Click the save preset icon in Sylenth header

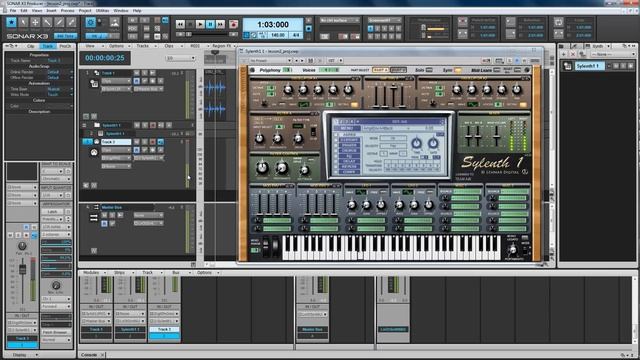click(x=310, y=60)
